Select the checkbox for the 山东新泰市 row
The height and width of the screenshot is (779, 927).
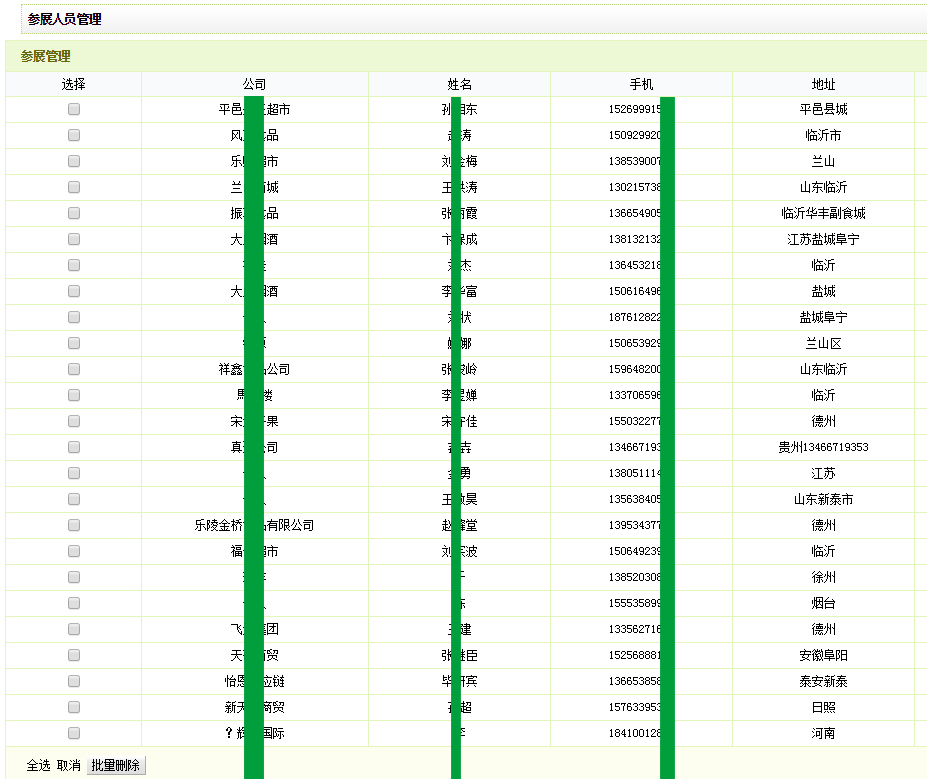point(74,499)
